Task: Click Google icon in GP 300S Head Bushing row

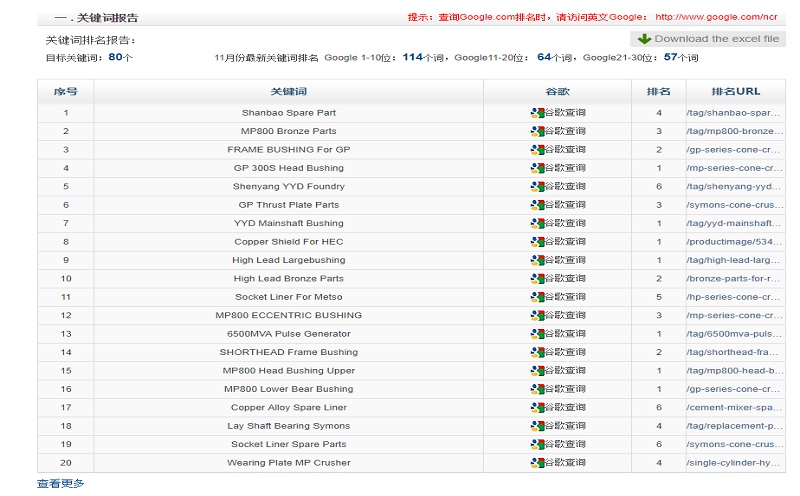Action: pos(537,168)
